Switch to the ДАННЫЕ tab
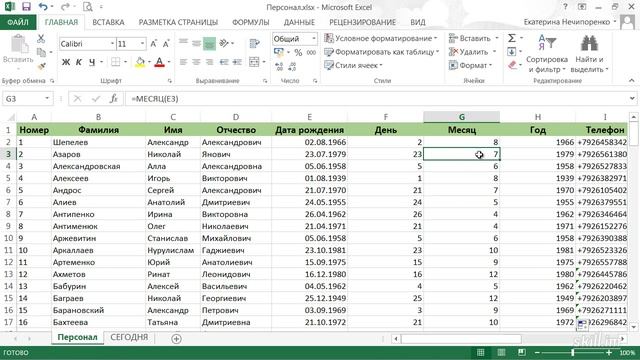Viewport: 640px width, 360px height. pyautogui.click(x=299, y=22)
